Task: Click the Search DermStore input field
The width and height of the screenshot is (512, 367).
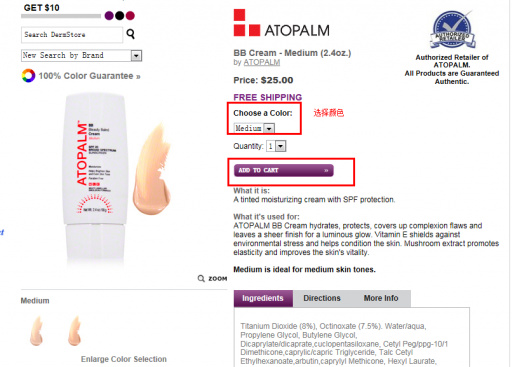Action: (x=72, y=35)
